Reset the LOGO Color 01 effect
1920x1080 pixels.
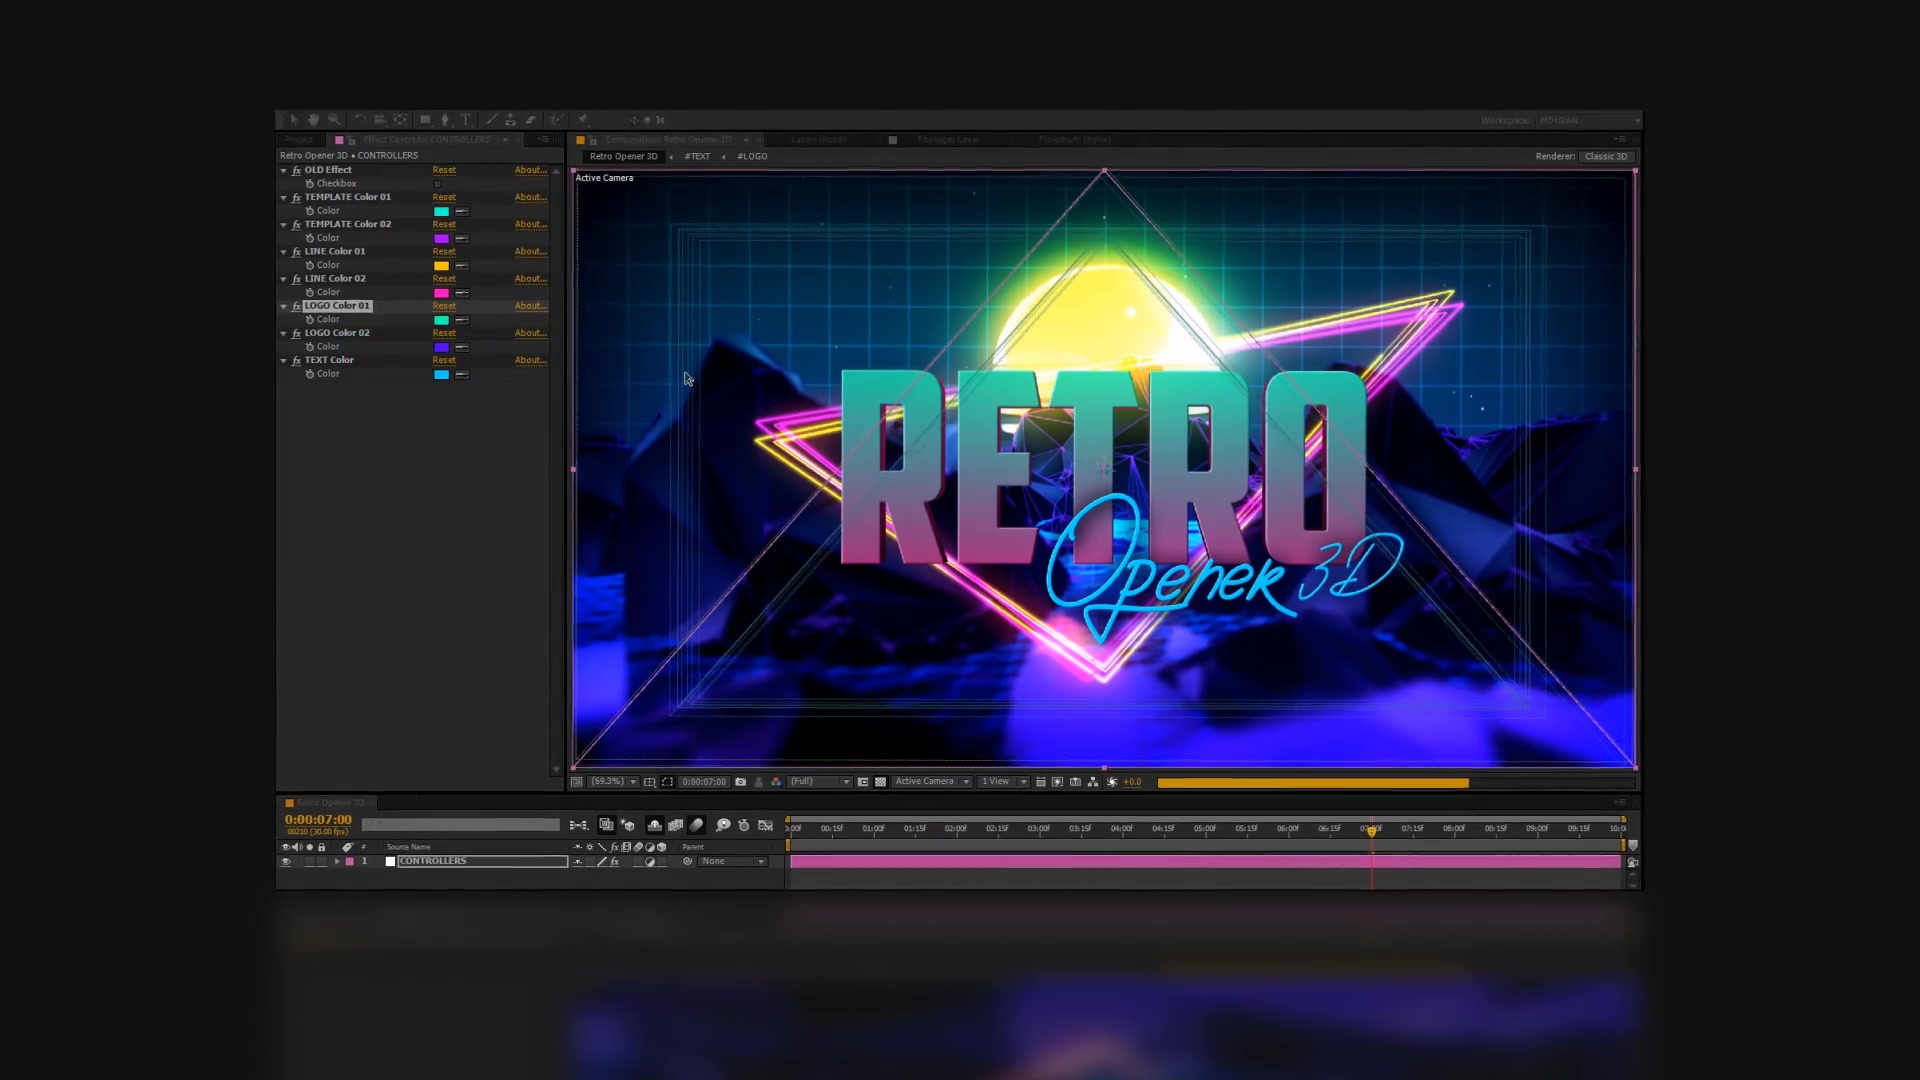444,306
